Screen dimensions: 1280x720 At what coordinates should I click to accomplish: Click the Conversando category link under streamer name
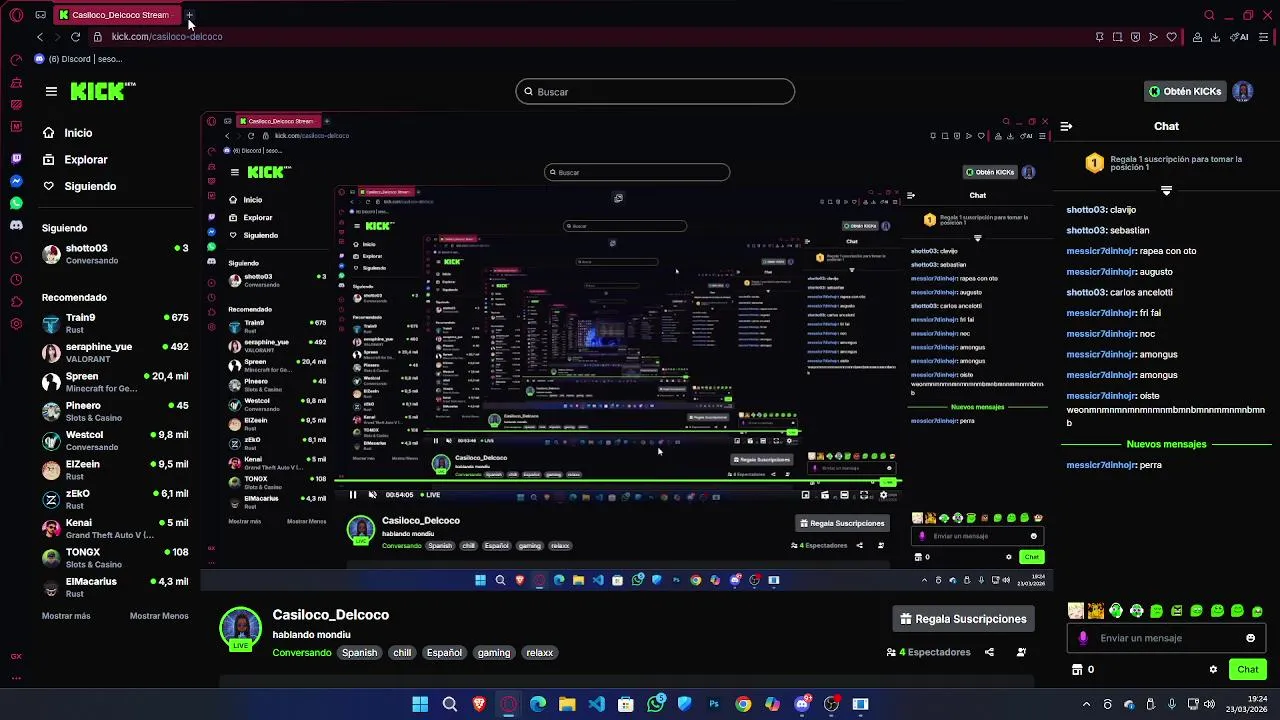coord(302,653)
